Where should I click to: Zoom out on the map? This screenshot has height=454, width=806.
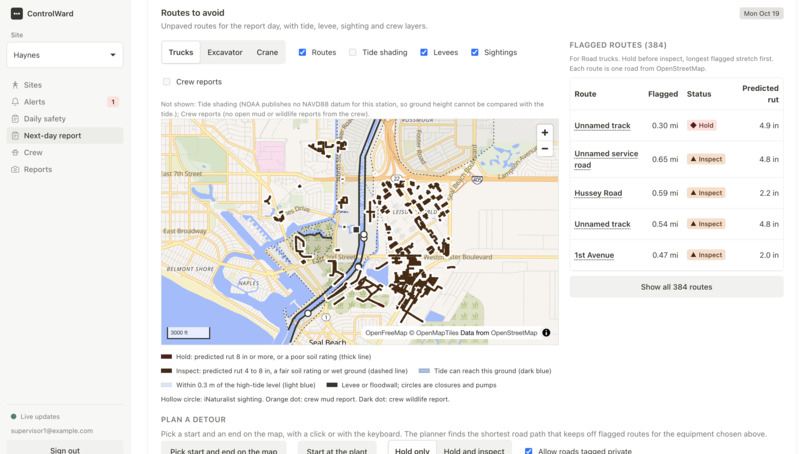[x=544, y=149]
